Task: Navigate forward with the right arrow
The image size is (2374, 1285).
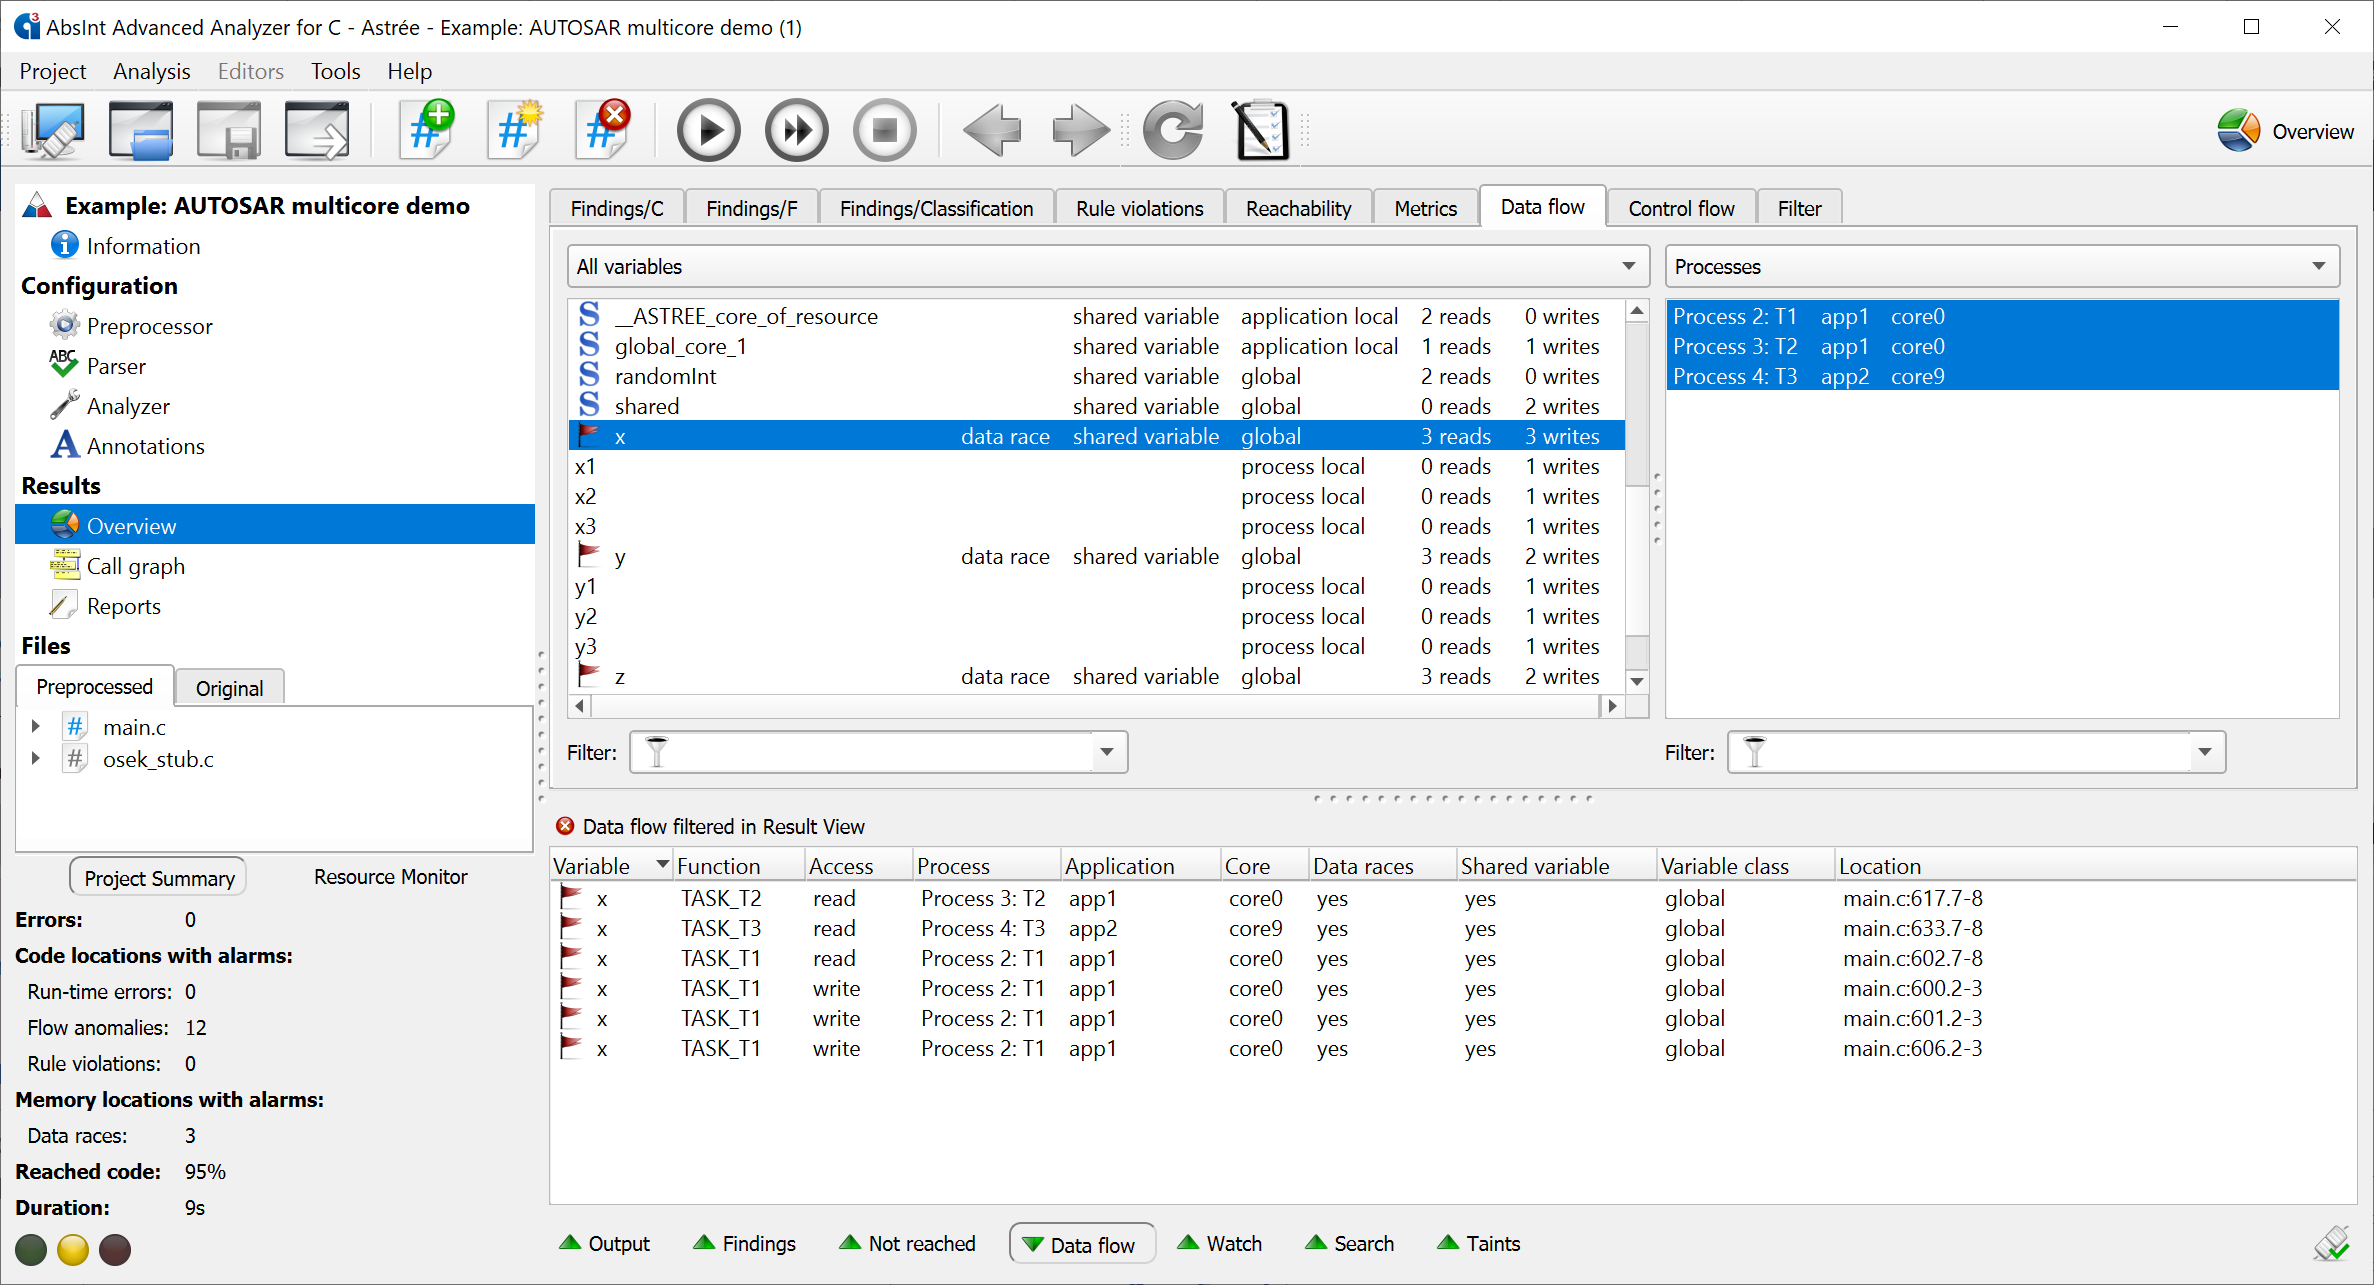Action: (1080, 130)
